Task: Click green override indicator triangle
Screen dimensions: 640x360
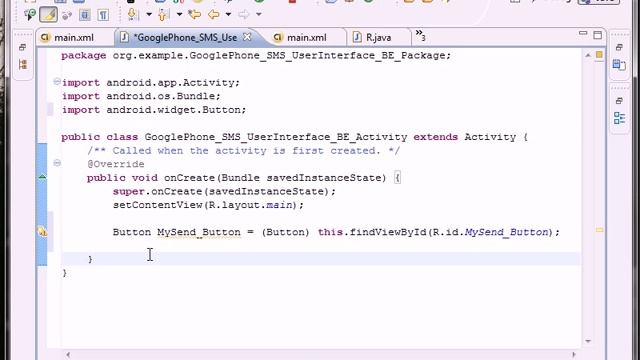Action: tap(42, 177)
